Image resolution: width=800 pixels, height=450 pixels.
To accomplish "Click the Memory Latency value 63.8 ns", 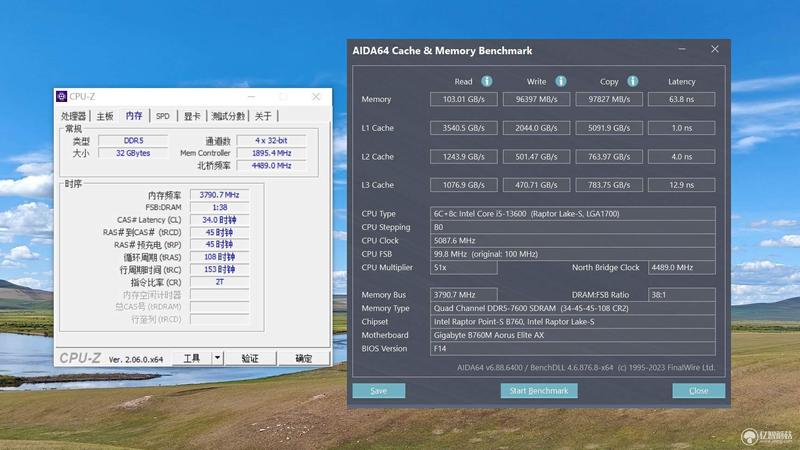I will pos(681,99).
